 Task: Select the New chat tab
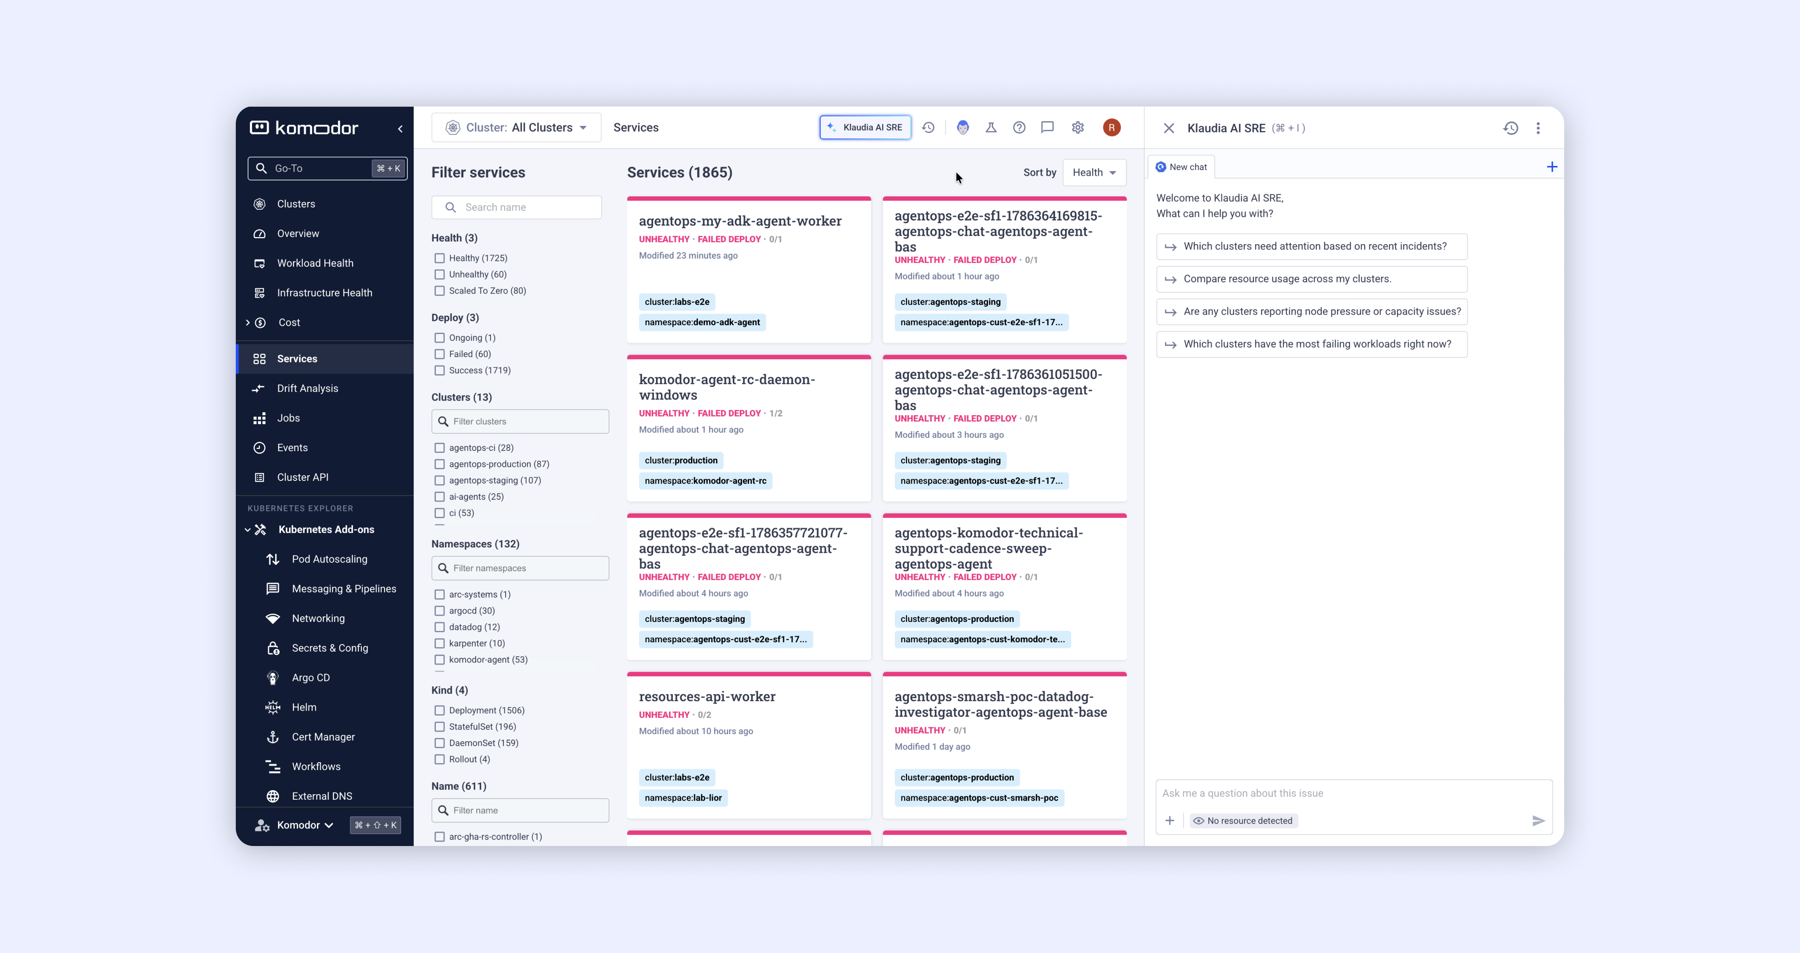pyautogui.click(x=1182, y=167)
